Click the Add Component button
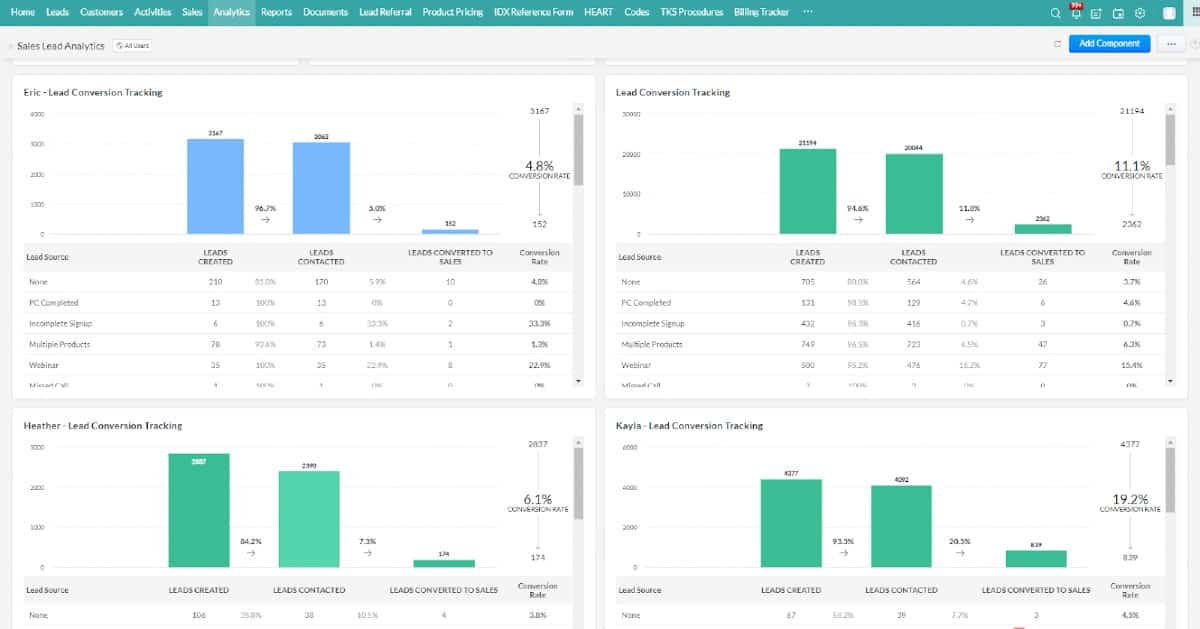The image size is (1200, 629). pos(1109,44)
